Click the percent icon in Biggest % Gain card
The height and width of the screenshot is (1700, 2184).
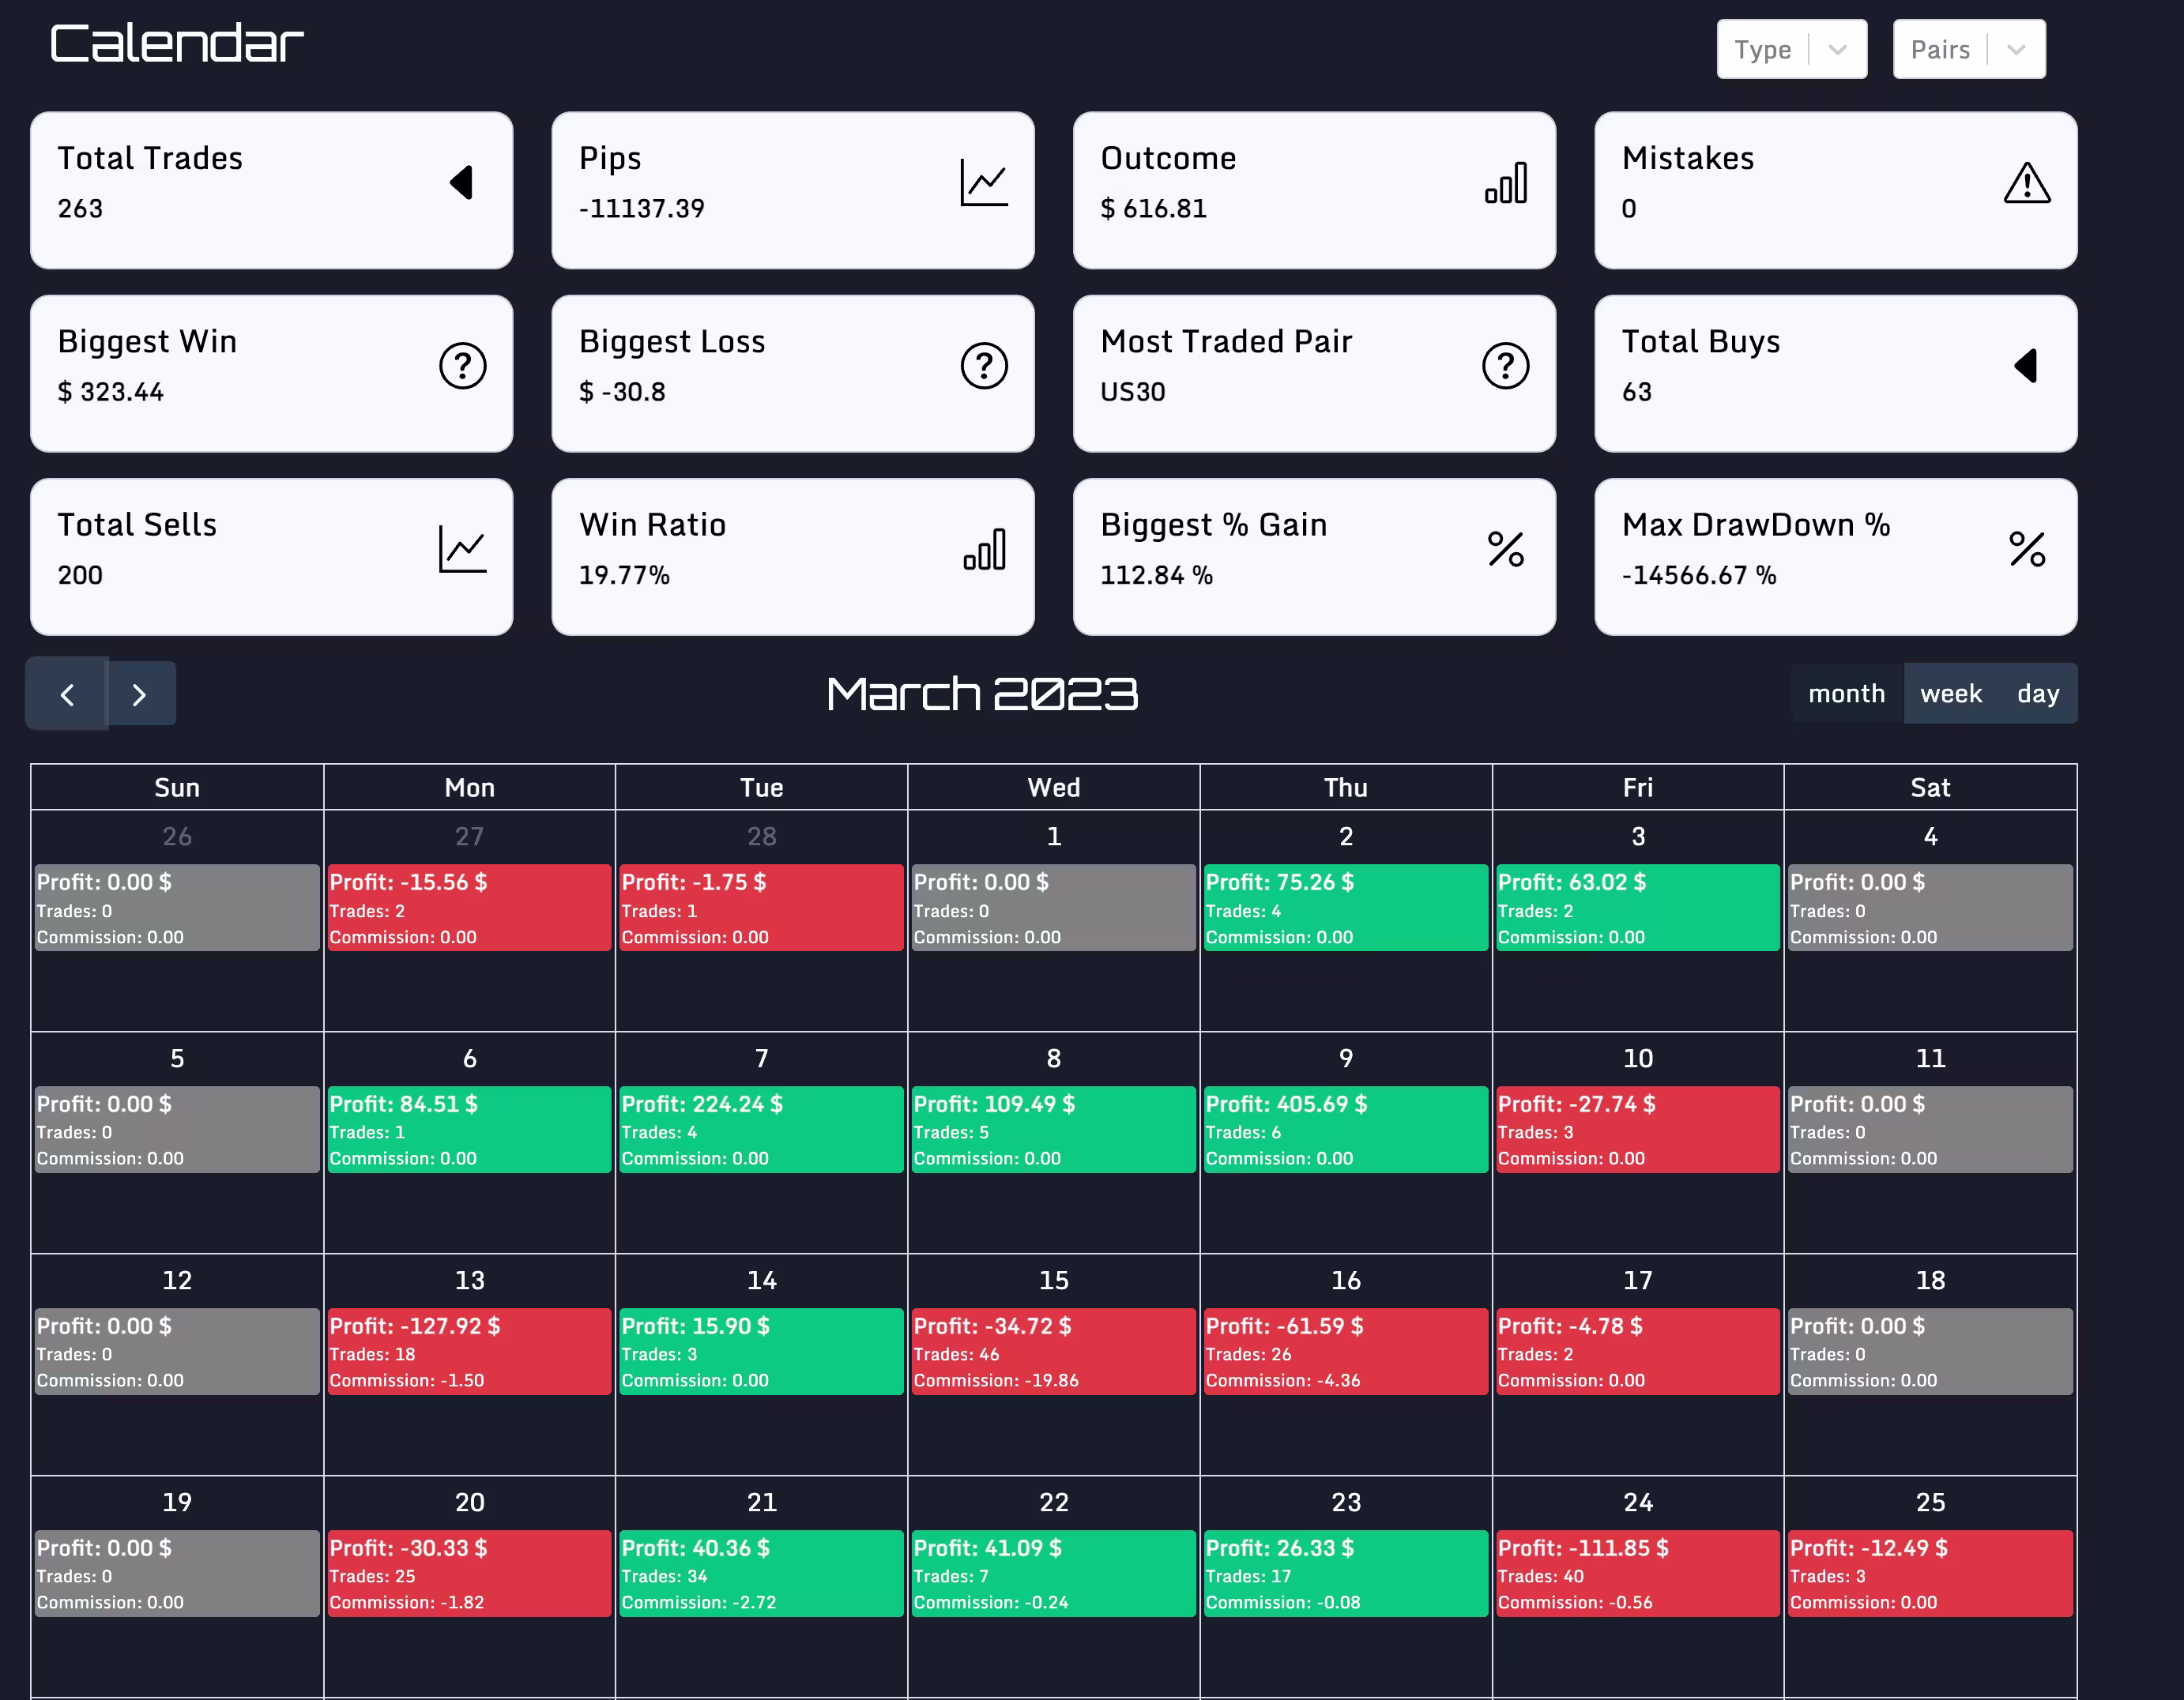tap(1505, 549)
